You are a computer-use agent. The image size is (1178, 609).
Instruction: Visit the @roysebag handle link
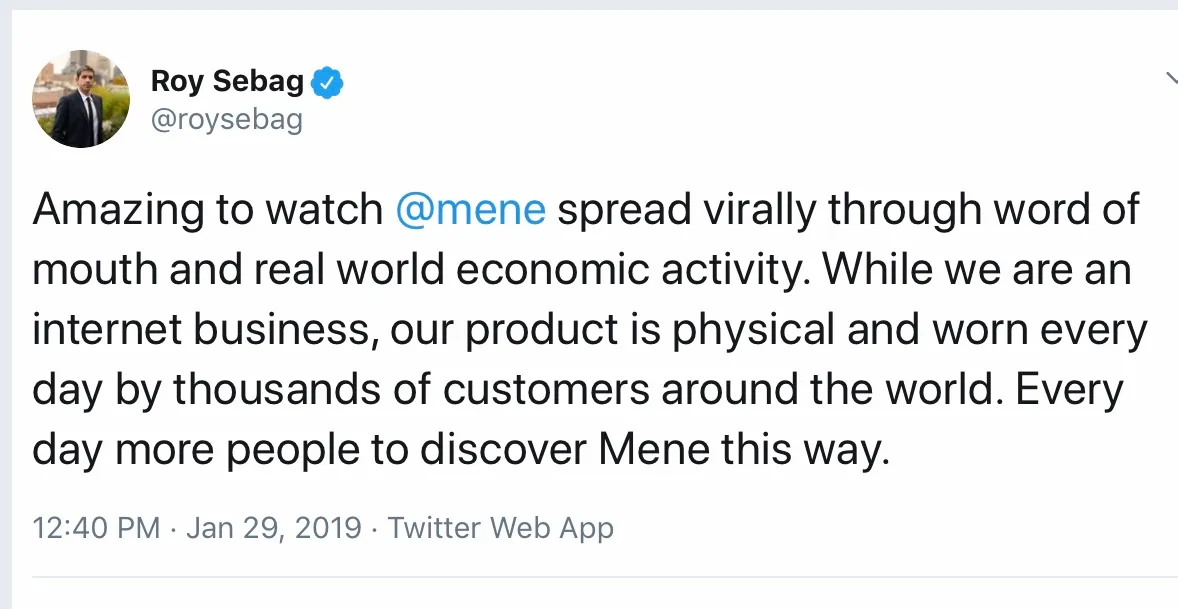click(227, 119)
